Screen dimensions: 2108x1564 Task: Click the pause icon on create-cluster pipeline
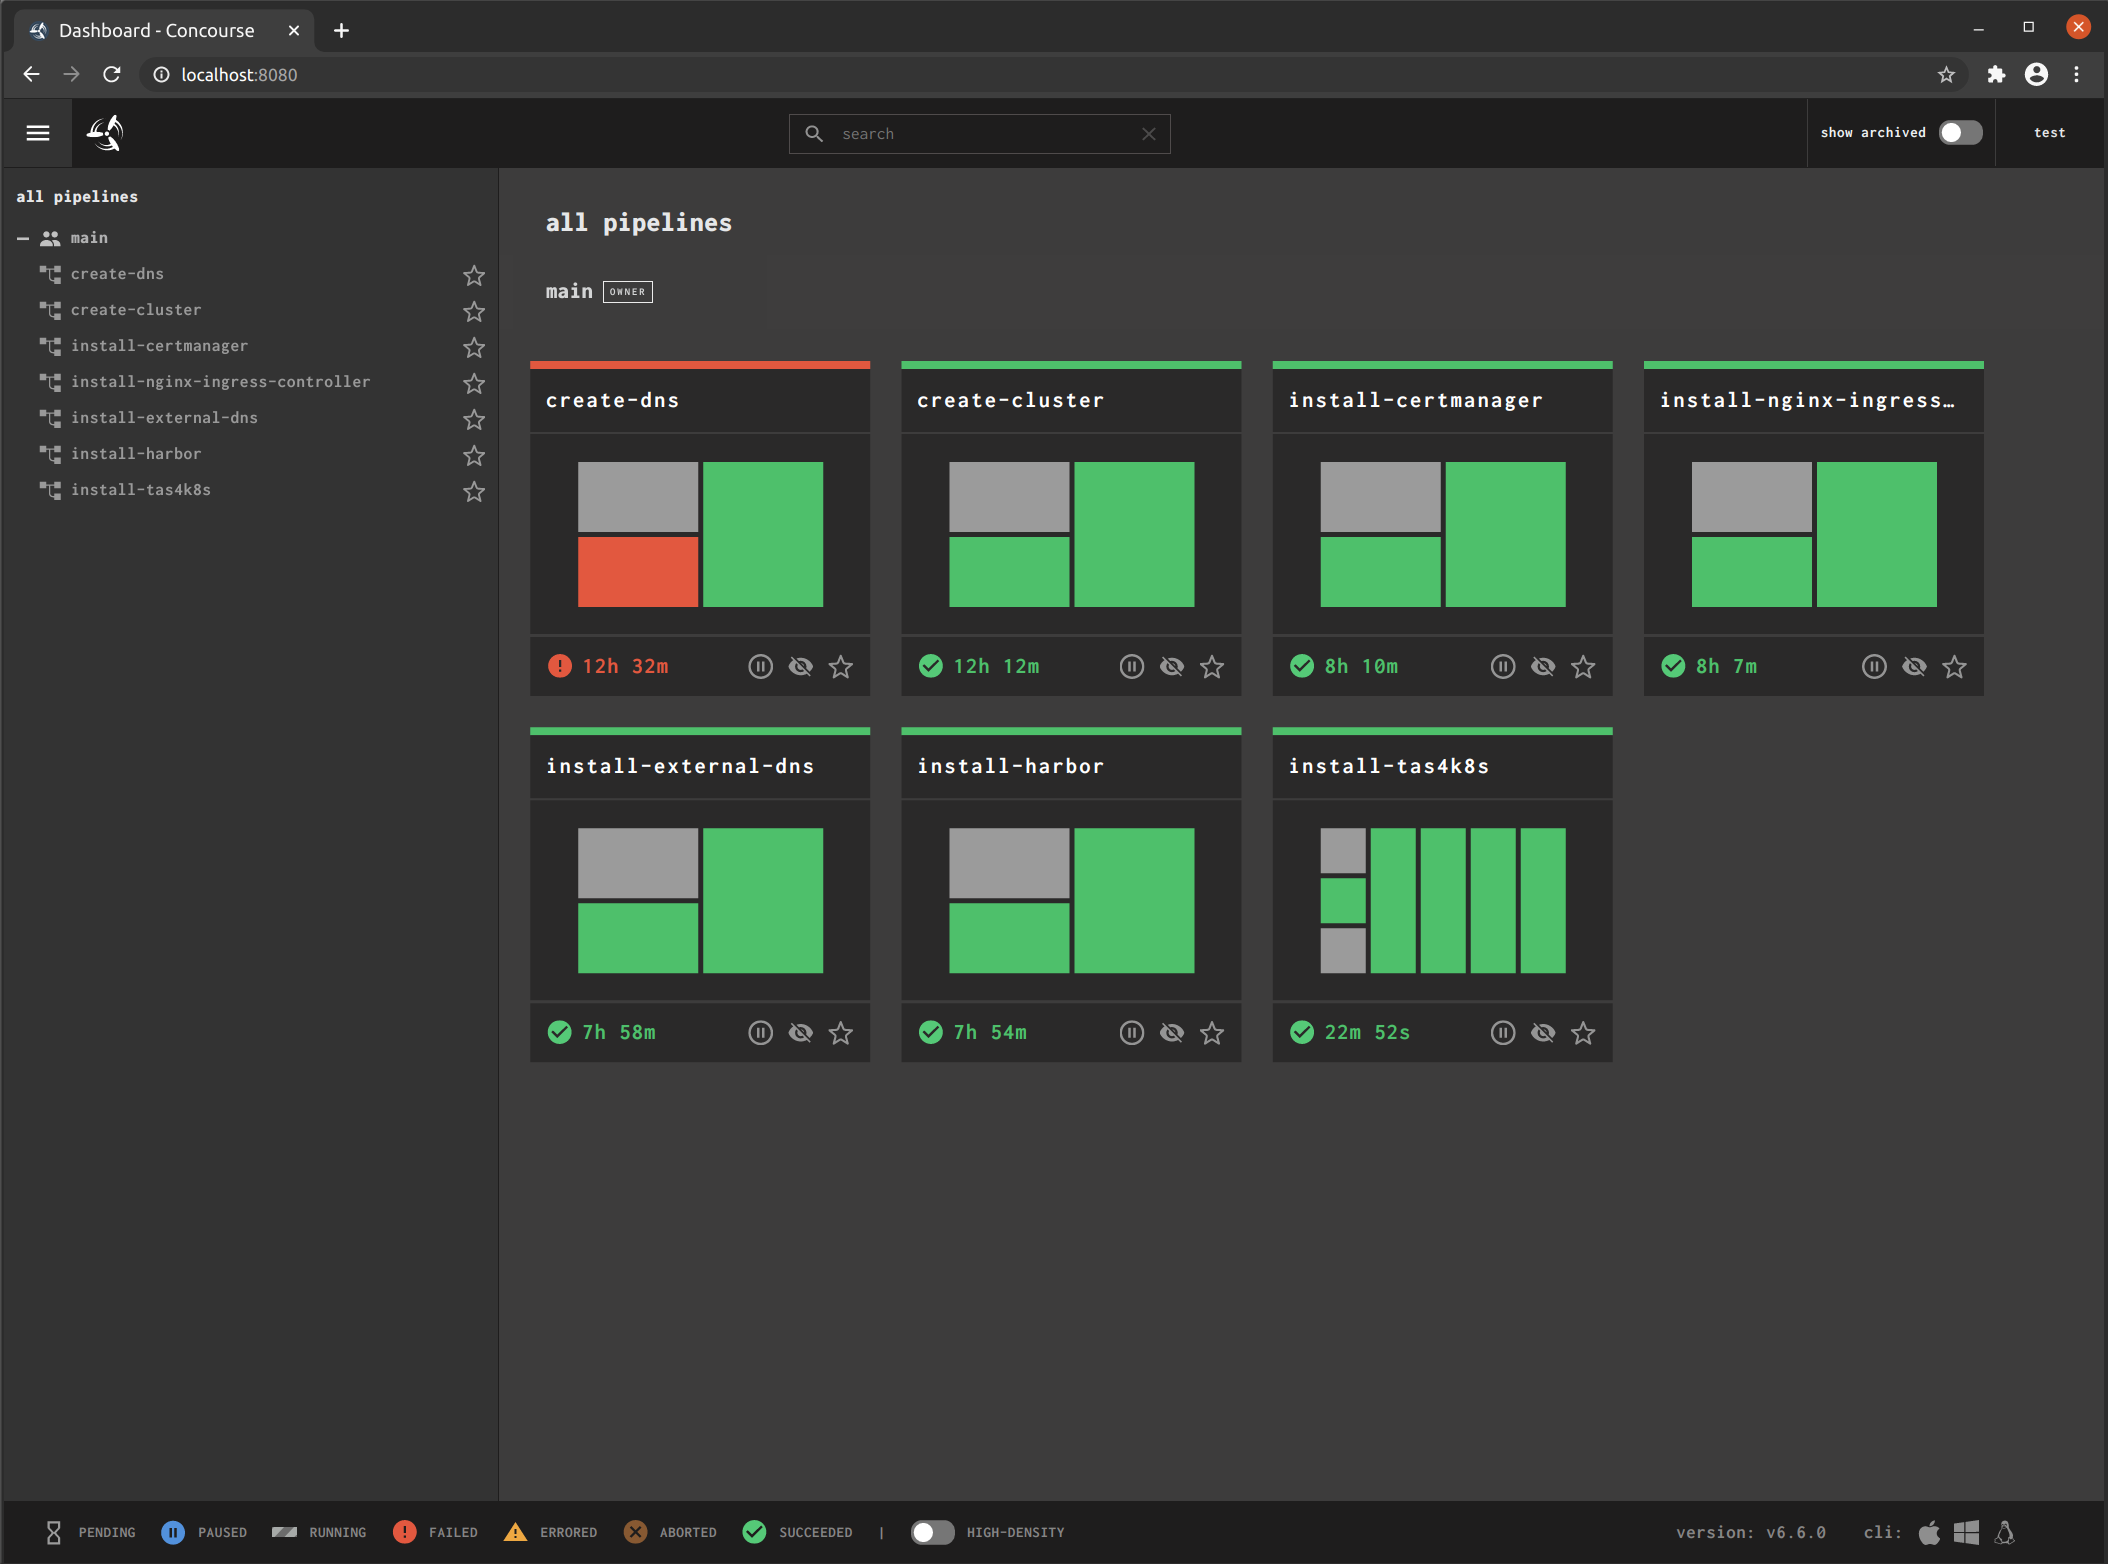point(1130,667)
